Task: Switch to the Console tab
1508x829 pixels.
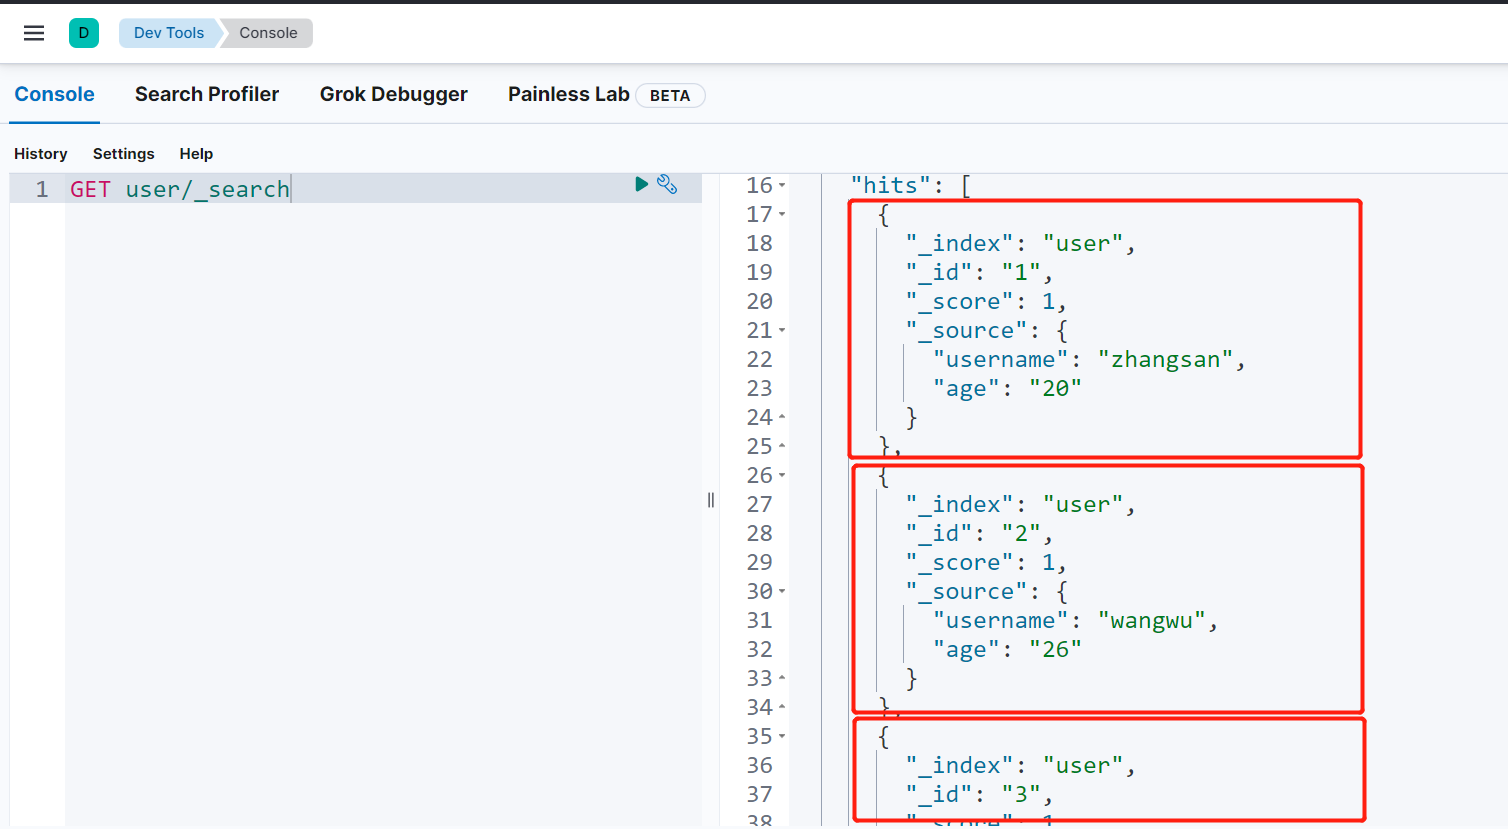Action: point(54,94)
